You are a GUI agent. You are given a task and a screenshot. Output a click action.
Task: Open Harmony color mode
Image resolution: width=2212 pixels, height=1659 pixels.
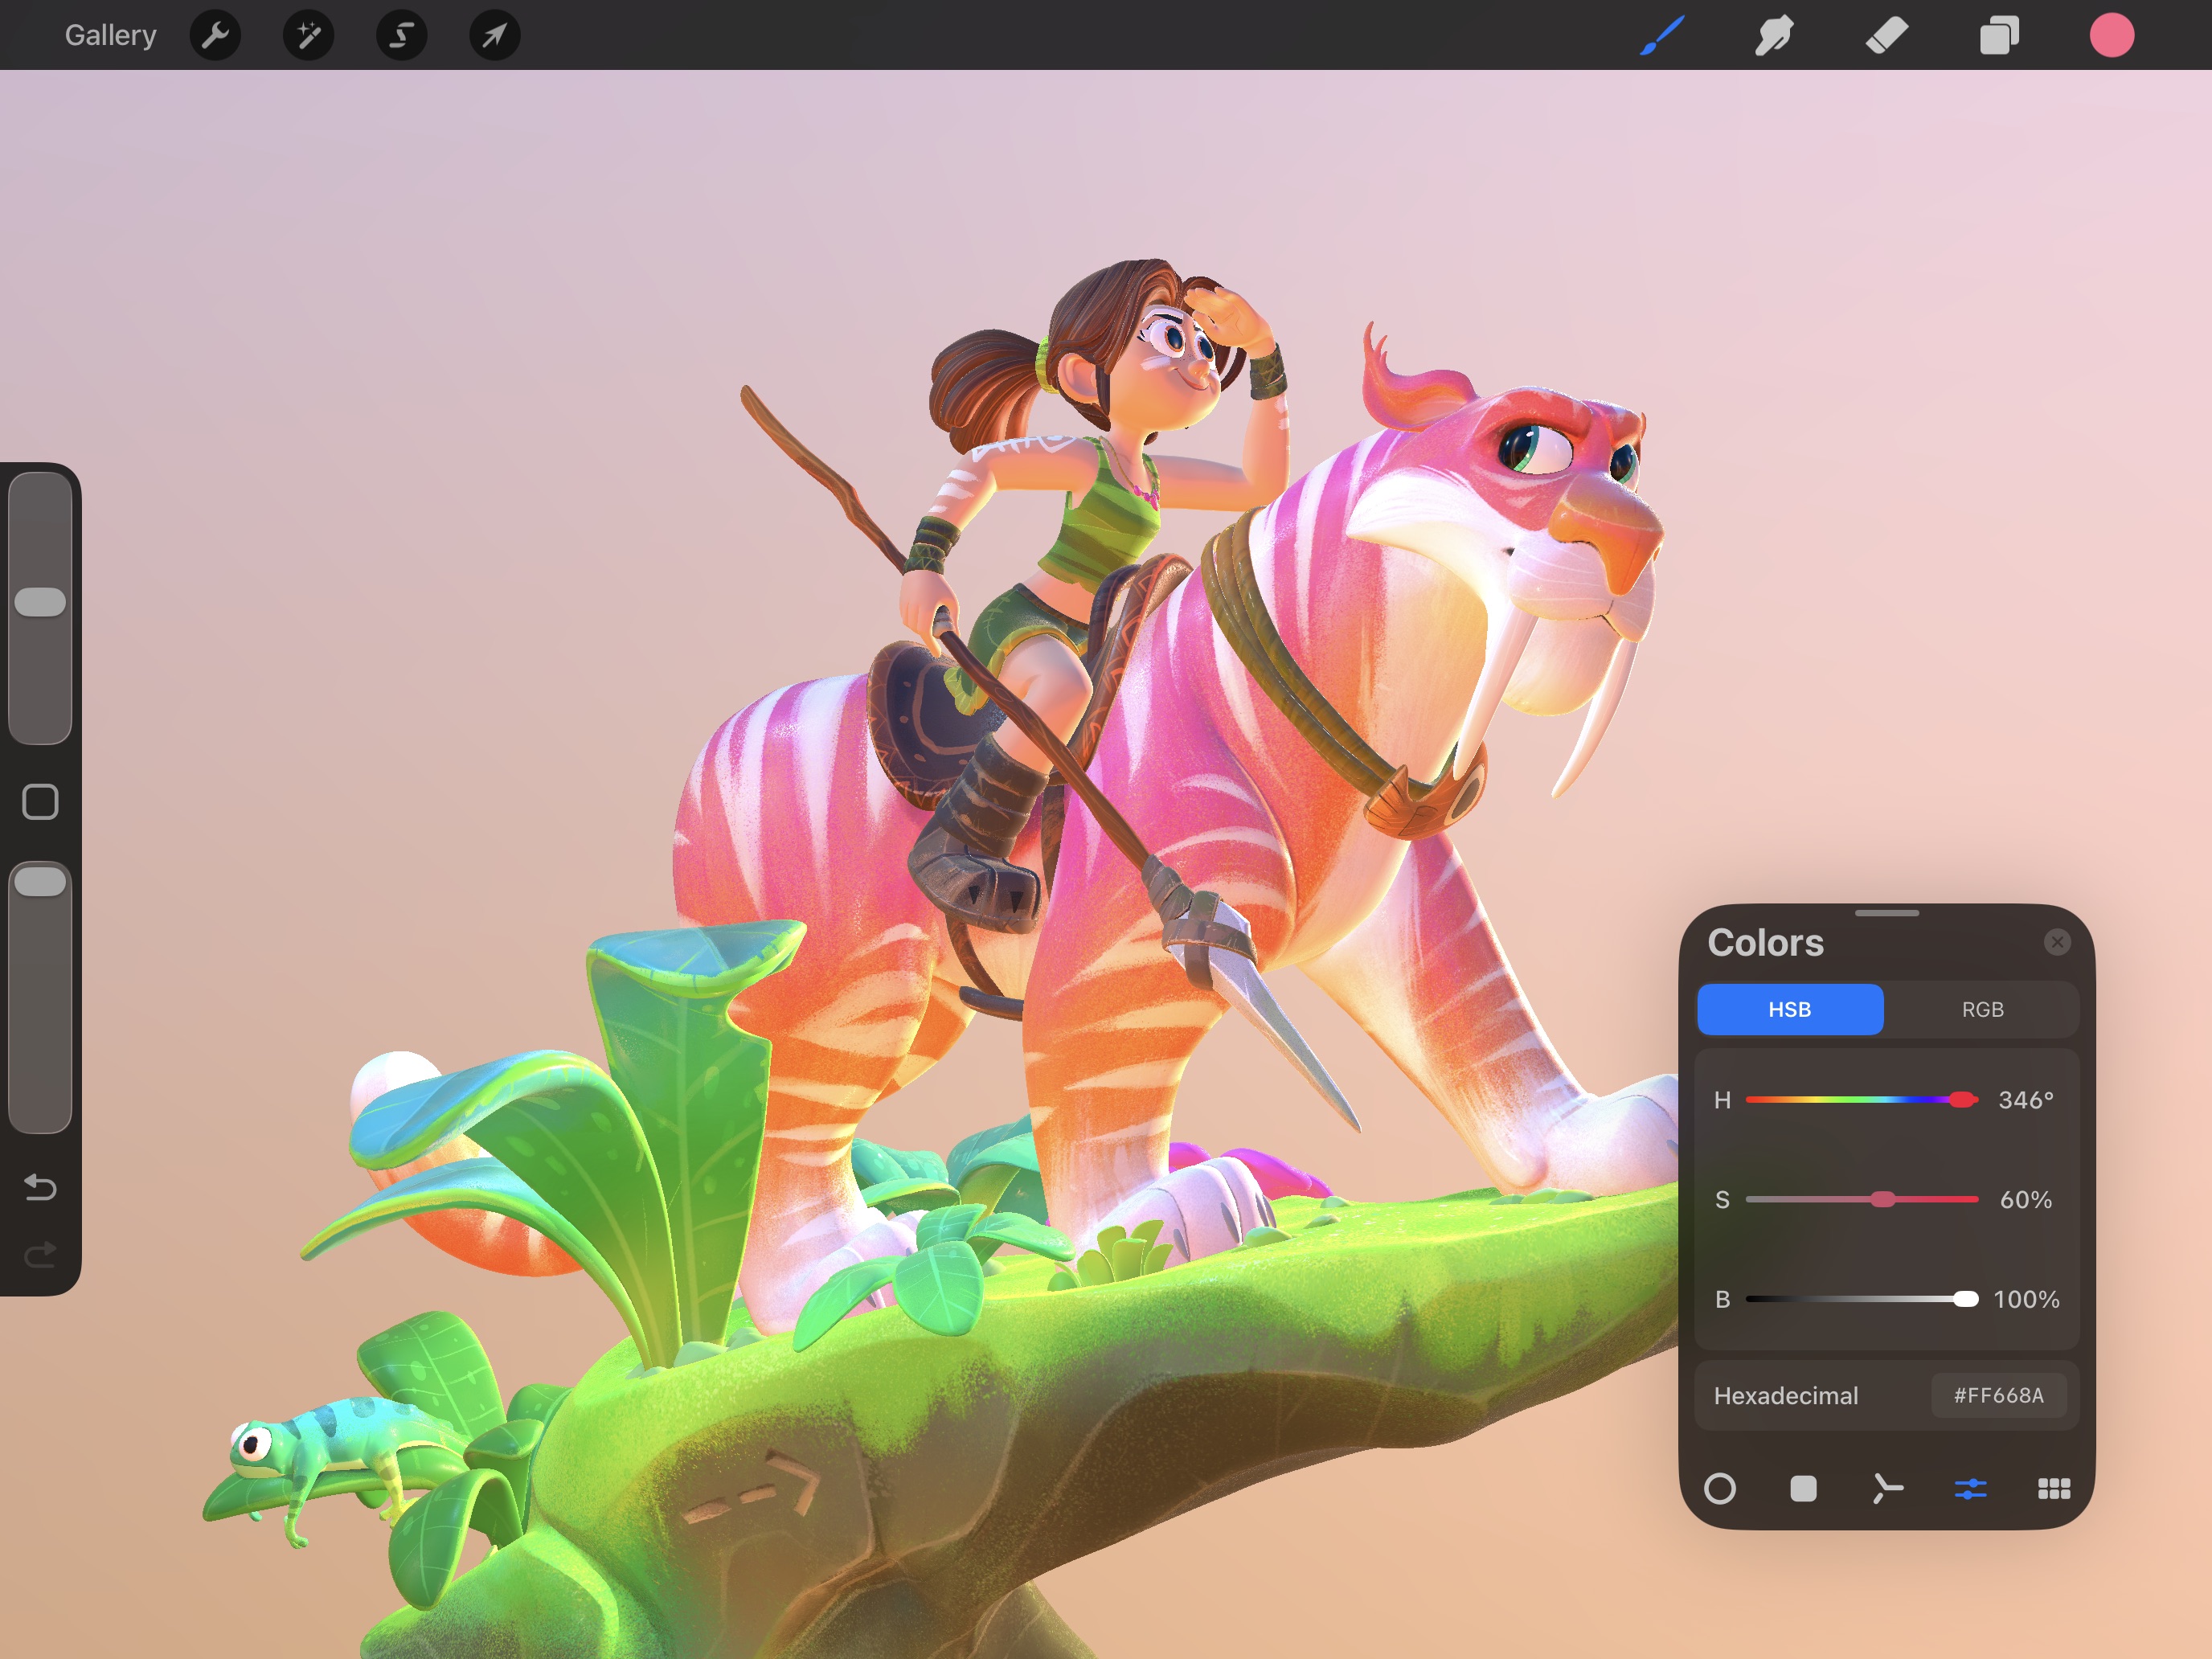point(1887,1489)
